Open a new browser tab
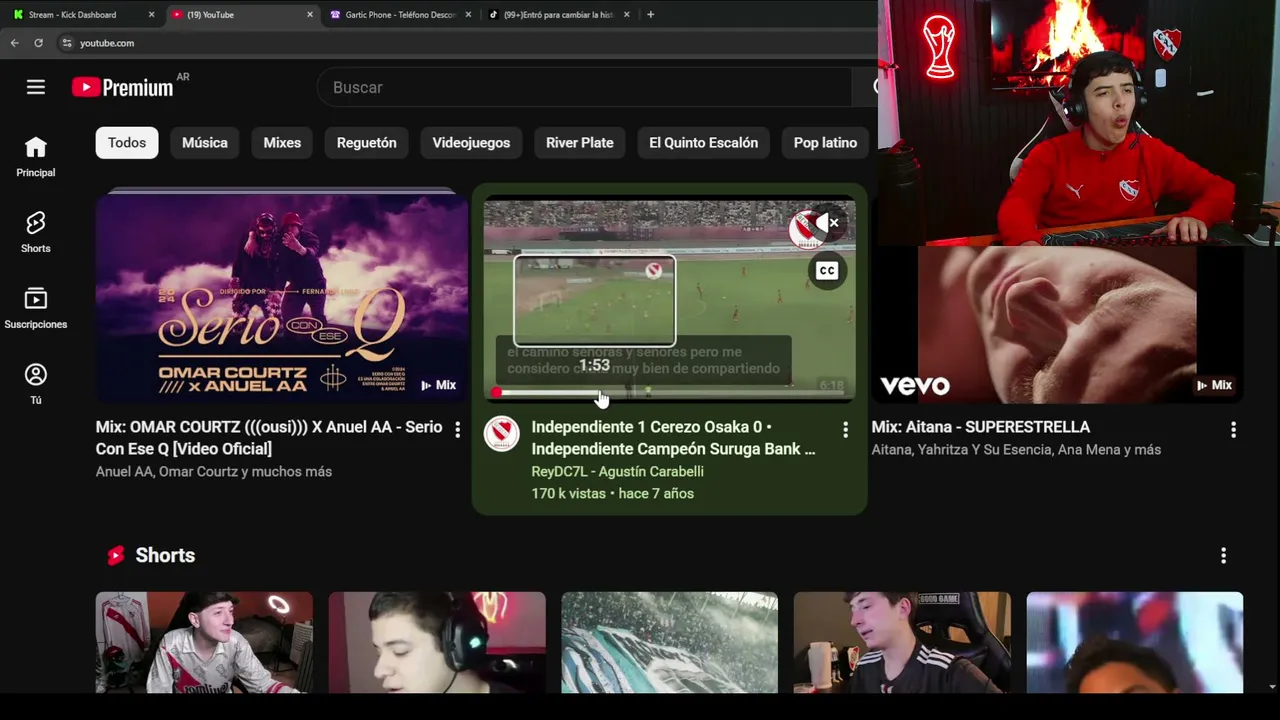This screenshot has height=720, width=1280. pyautogui.click(x=650, y=15)
